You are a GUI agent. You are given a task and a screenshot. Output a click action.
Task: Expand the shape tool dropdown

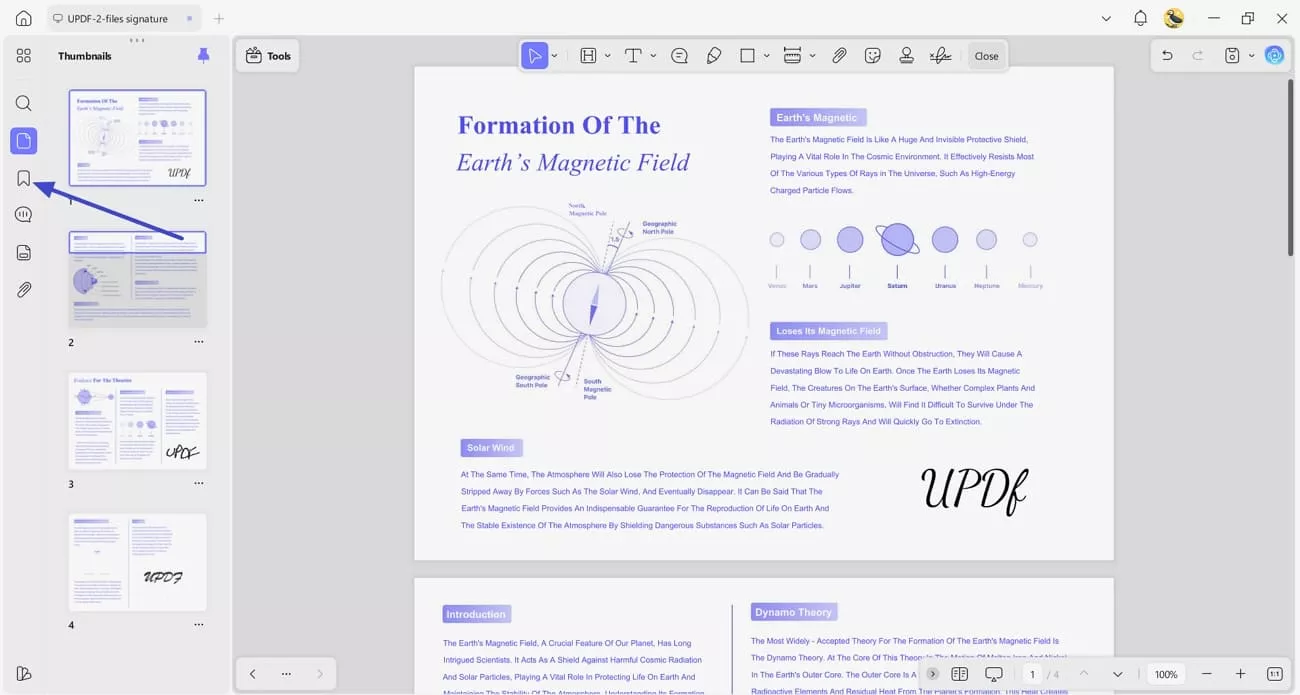click(x=767, y=56)
